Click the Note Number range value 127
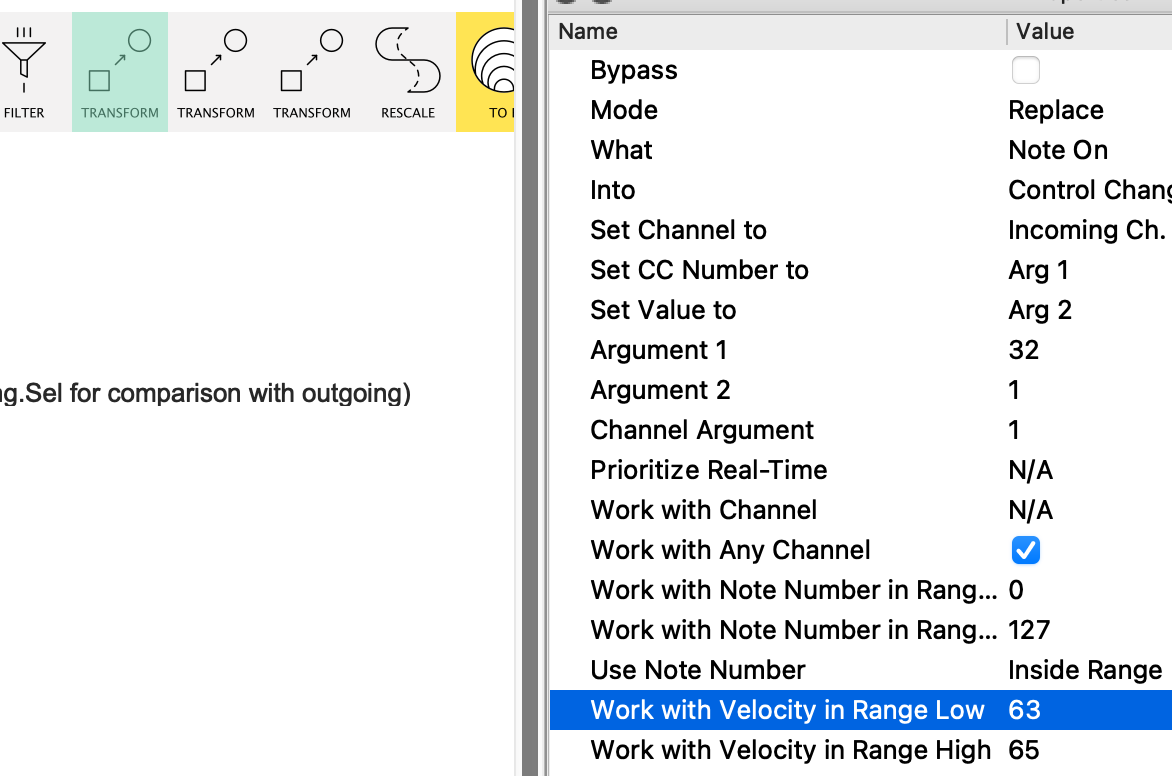 (1029, 630)
